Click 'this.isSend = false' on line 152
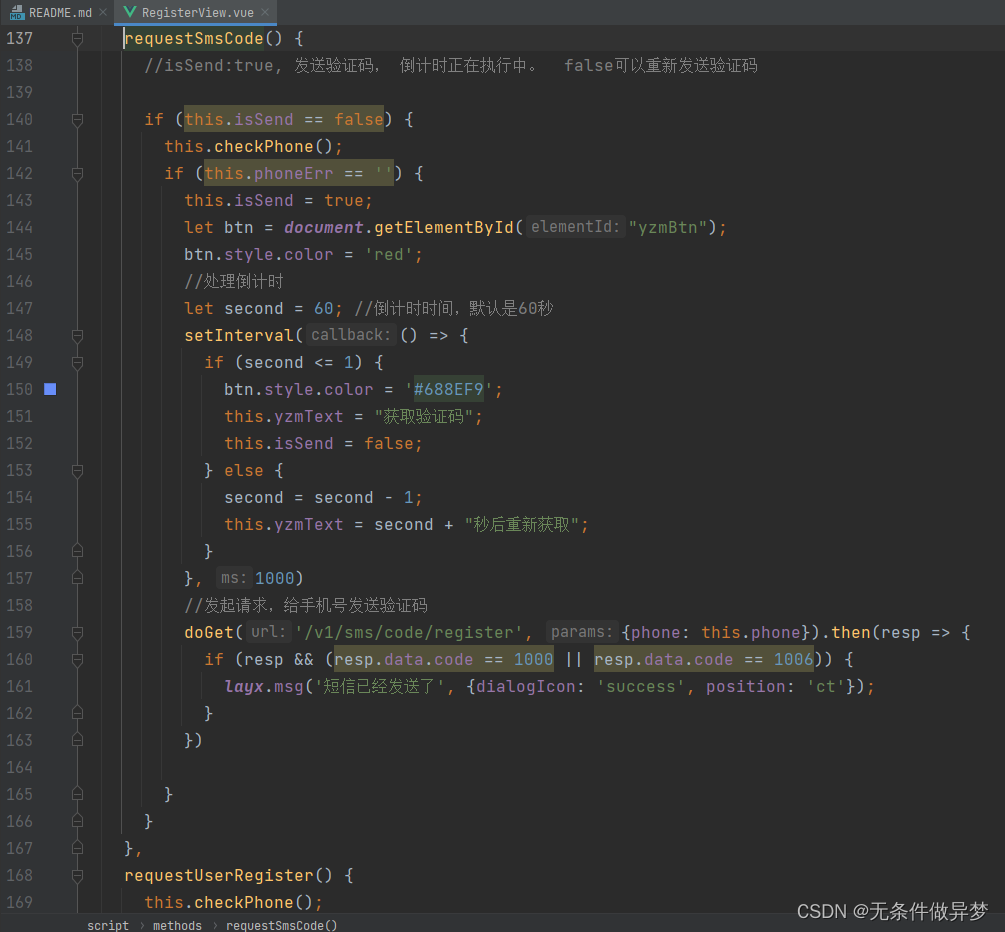This screenshot has width=1005, height=932. tap(319, 444)
